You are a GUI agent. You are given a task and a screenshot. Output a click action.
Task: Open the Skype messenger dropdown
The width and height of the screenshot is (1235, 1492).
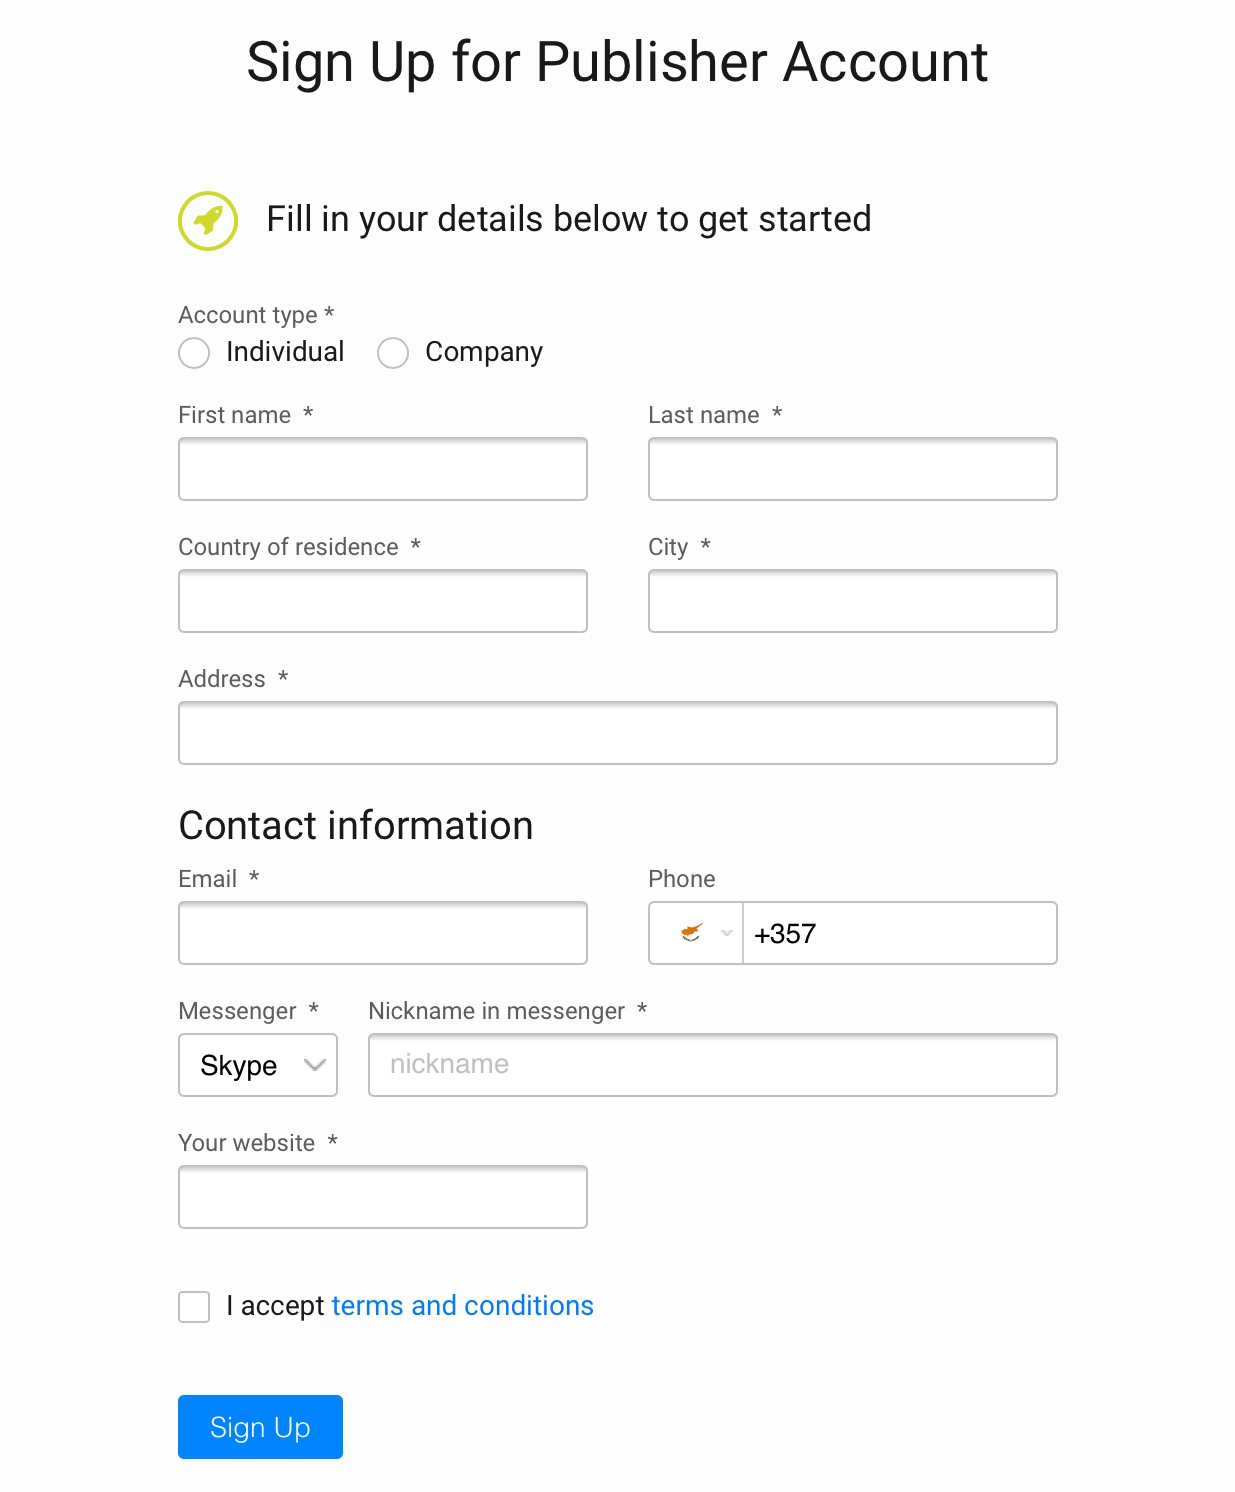coord(258,1065)
